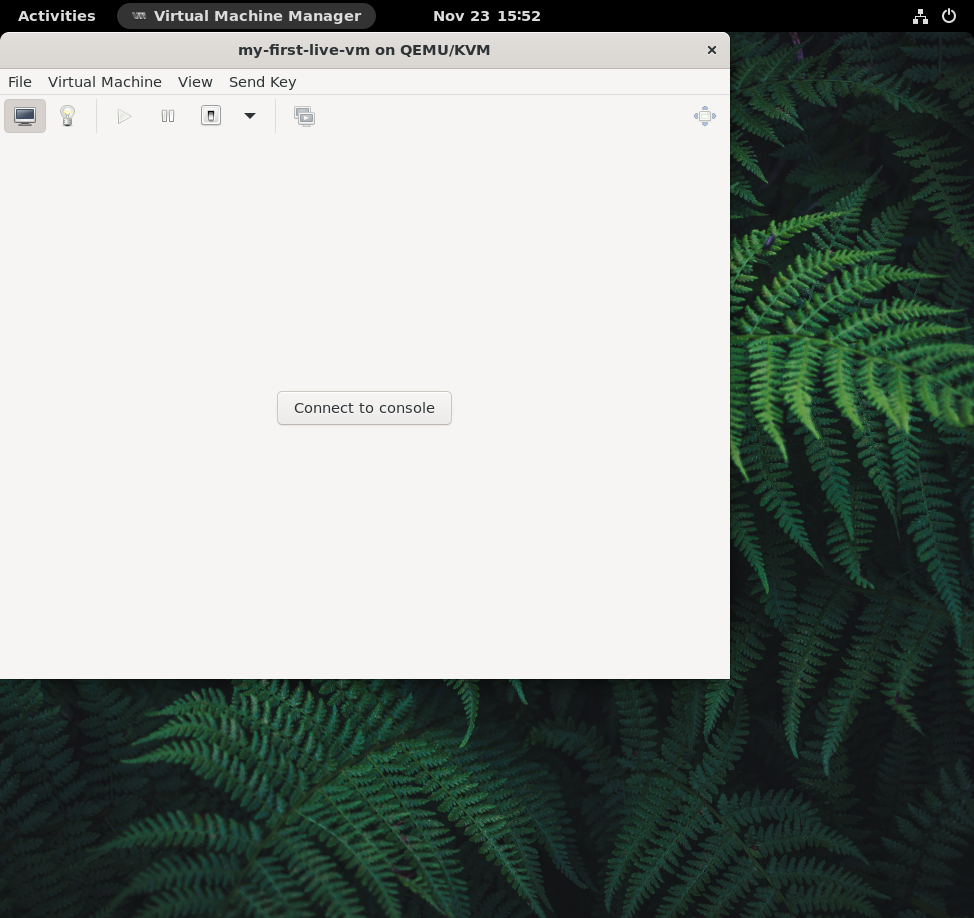The width and height of the screenshot is (974, 918).
Task: Expand the Send Key menu
Action: 262,82
